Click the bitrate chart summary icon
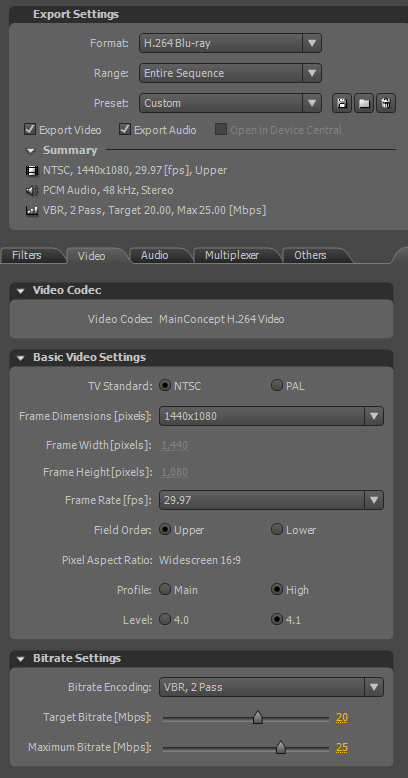 point(32,210)
